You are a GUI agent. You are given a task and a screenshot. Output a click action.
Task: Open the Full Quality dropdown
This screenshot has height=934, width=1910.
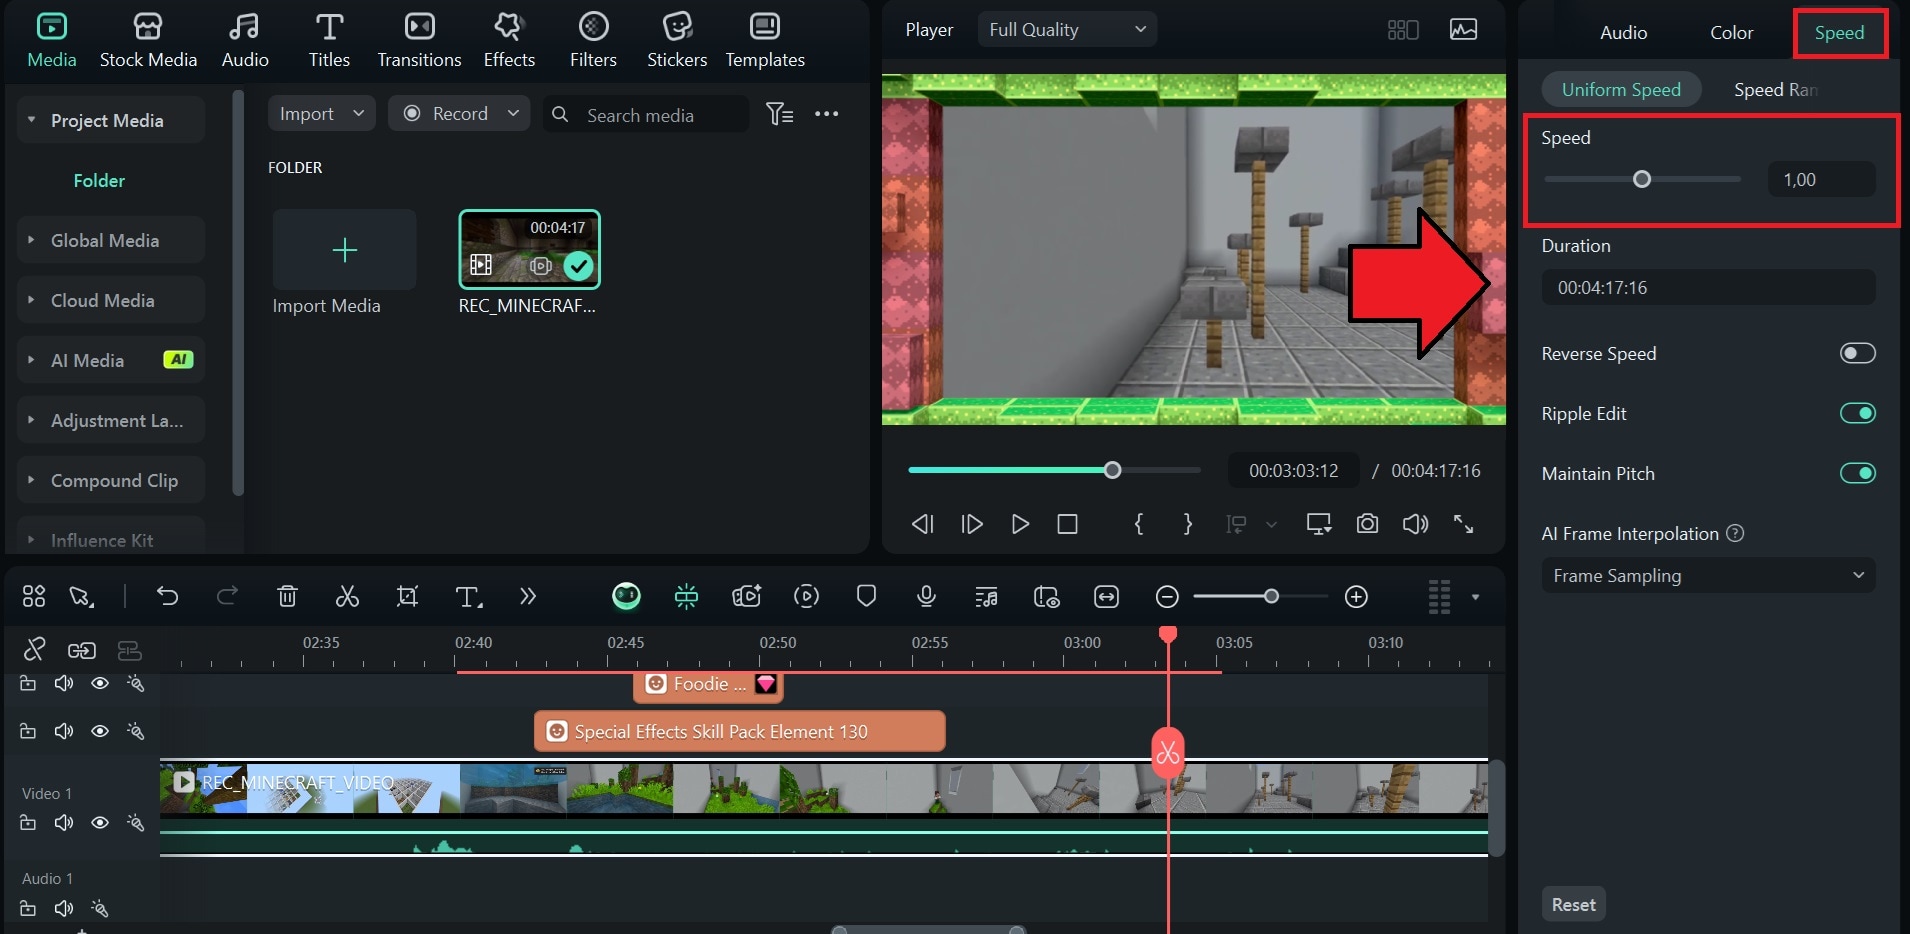click(1067, 30)
